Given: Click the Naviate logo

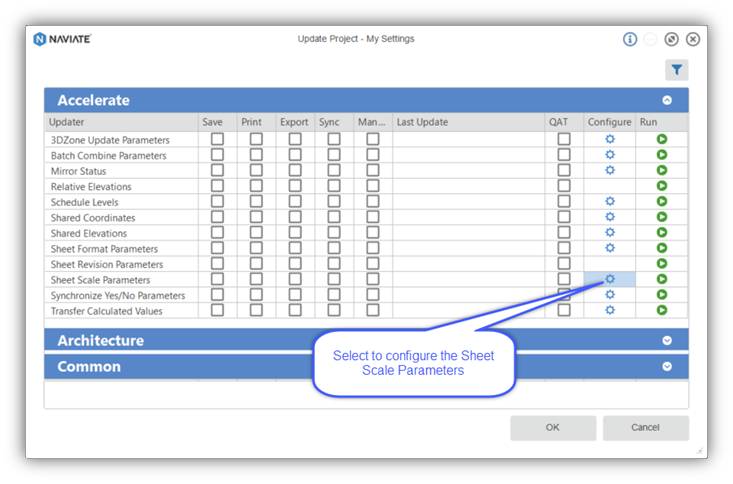Looking at the screenshot, I should [x=62, y=39].
